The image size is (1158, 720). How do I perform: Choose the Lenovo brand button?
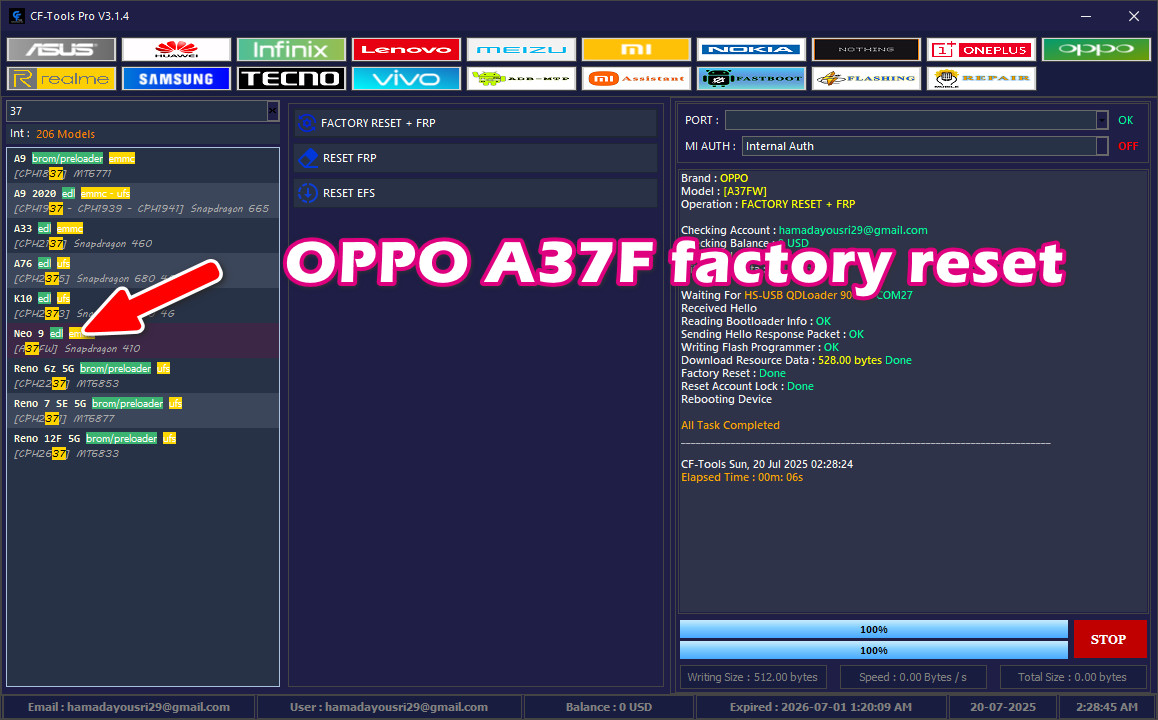406,49
